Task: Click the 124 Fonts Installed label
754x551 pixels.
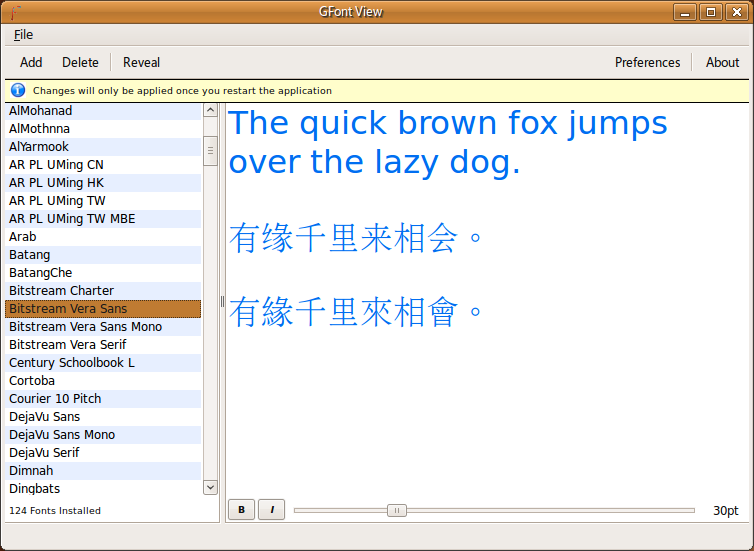Action: coord(55,511)
